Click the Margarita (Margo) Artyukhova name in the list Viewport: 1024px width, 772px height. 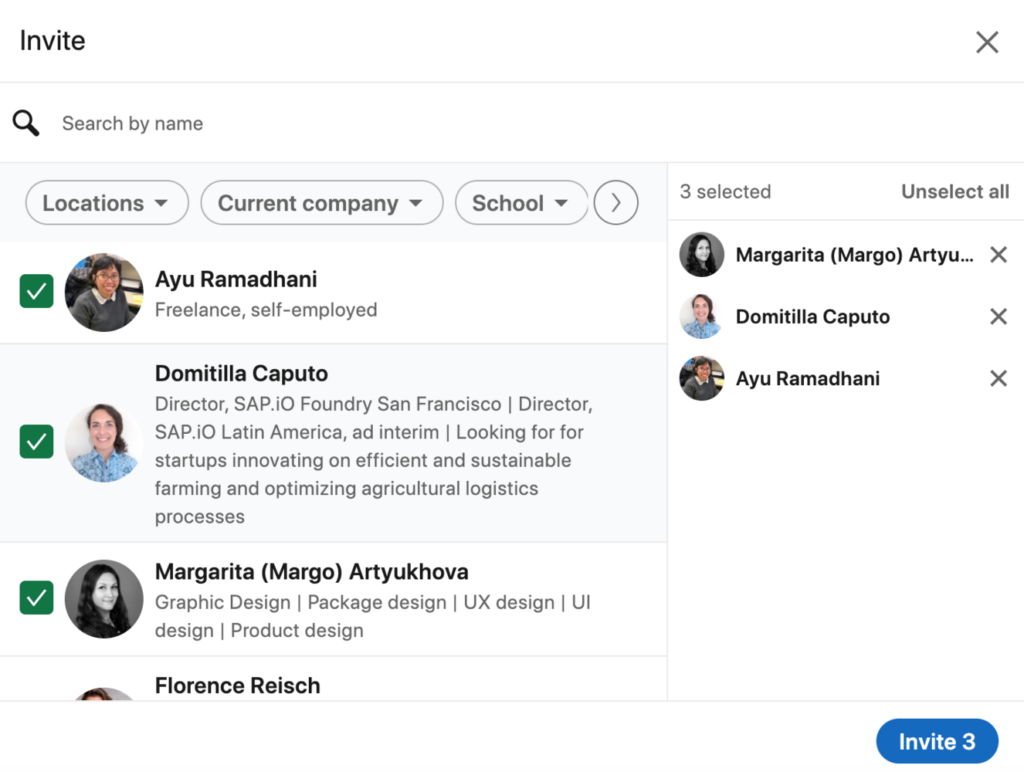tap(312, 572)
